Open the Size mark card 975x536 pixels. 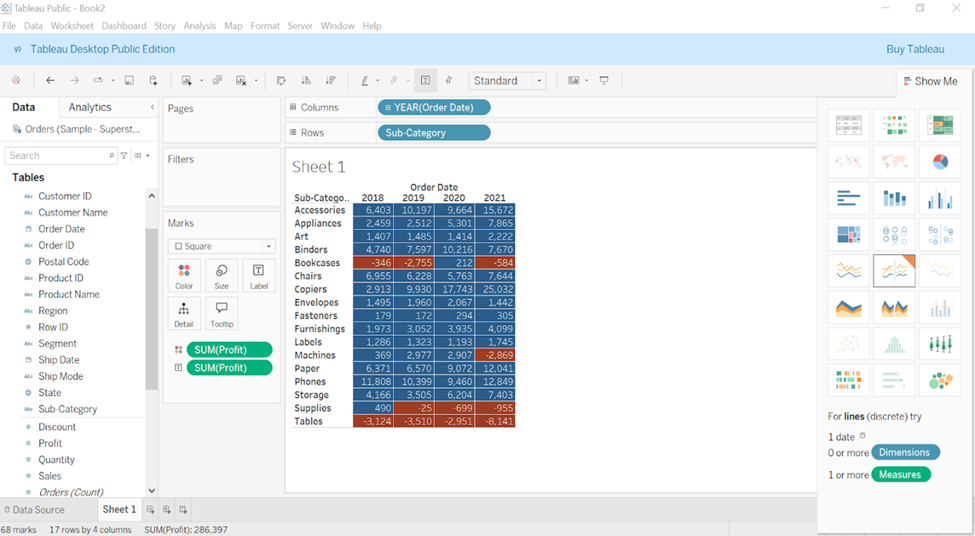tap(221, 276)
